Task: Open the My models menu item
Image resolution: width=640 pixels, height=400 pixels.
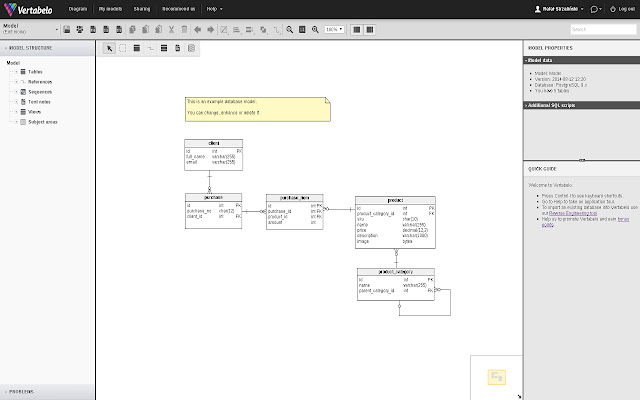Action: (x=111, y=8)
